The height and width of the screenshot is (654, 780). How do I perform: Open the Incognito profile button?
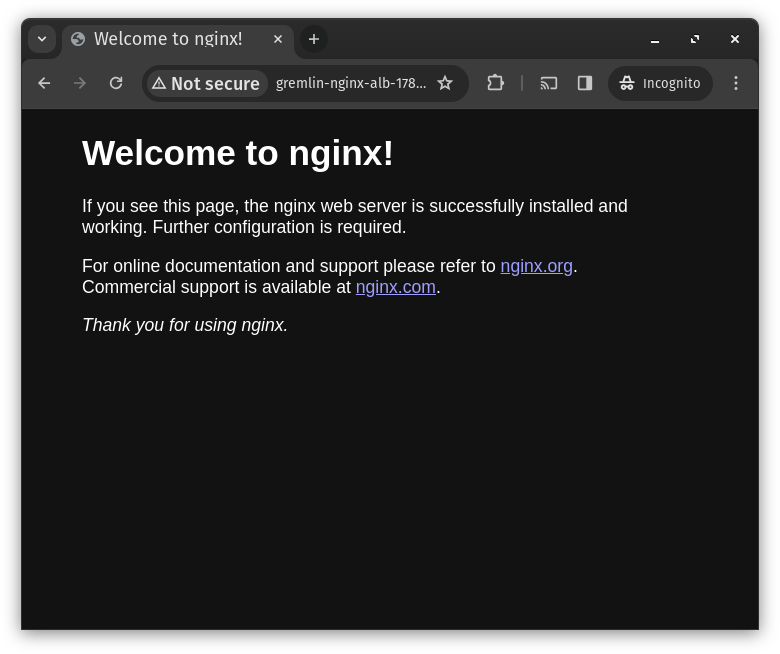click(x=660, y=83)
